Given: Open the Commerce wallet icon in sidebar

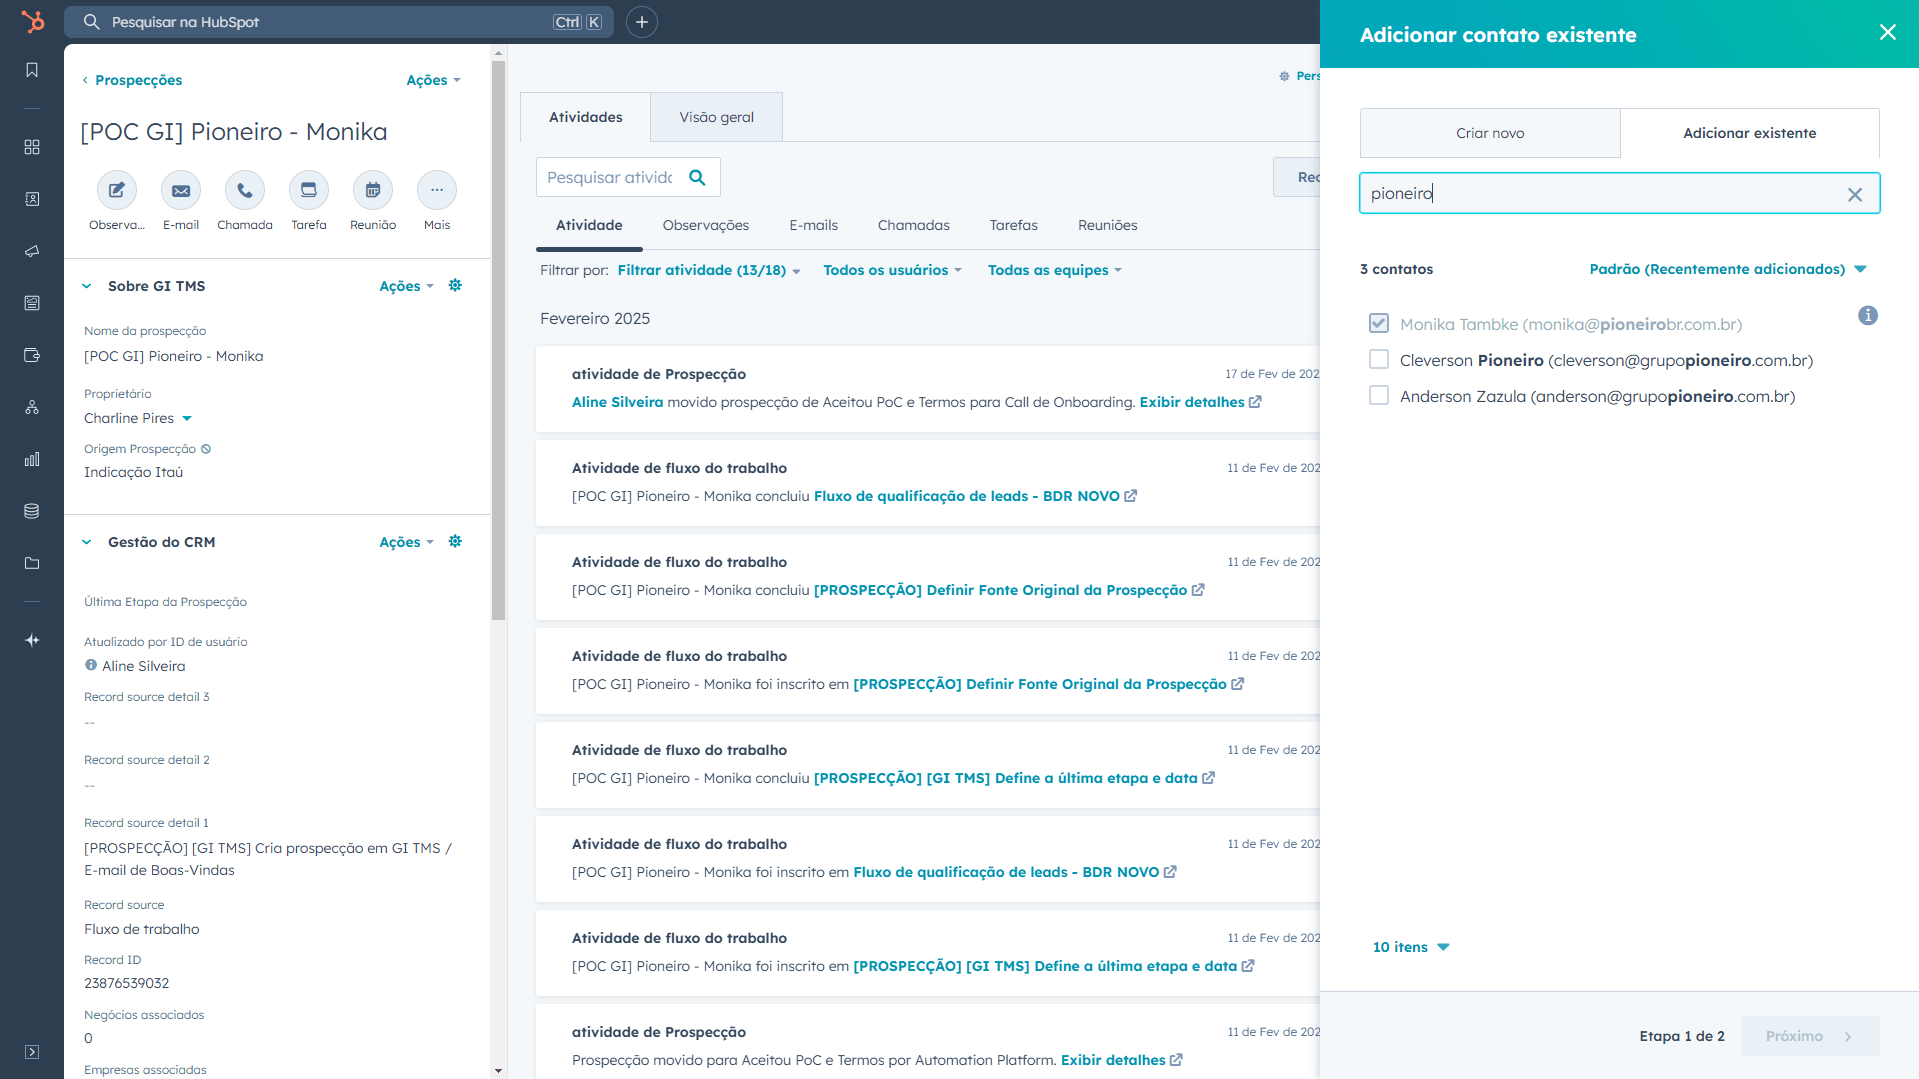Looking at the screenshot, I should pyautogui.click(x=32, y=355).
